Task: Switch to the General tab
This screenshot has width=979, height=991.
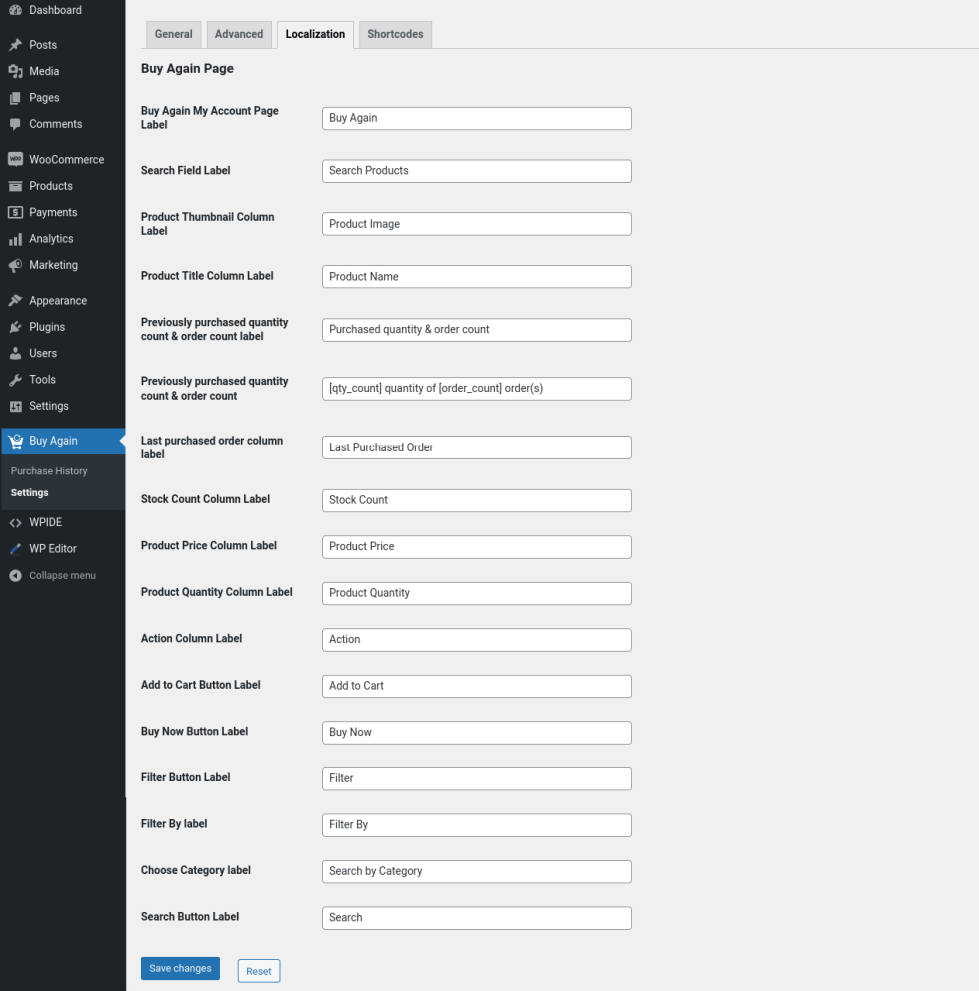Action: (x=173, y=34)
